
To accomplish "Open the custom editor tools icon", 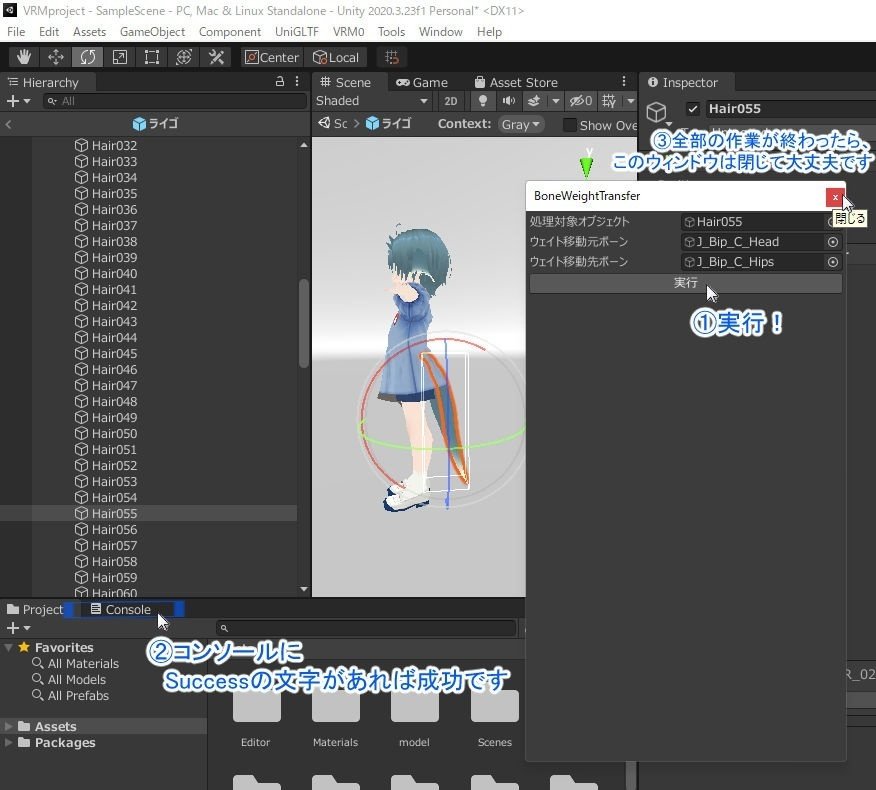I will (x=216, y=57).
